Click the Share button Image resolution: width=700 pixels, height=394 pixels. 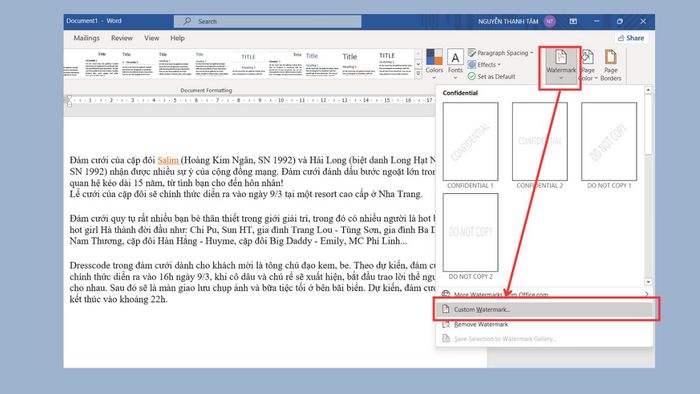click(x=631, y=38)
